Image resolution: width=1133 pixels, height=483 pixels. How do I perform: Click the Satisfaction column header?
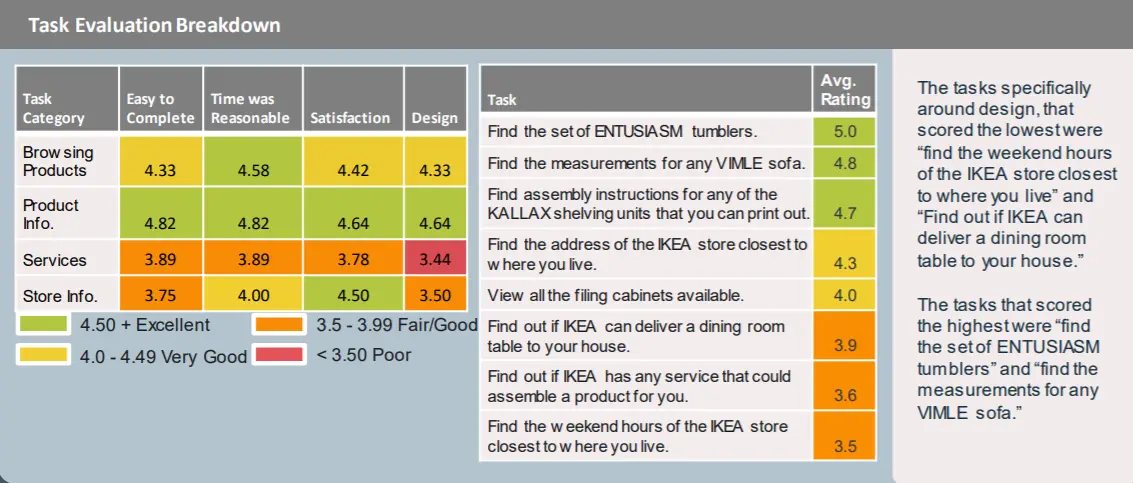click(x=349, y=117)
